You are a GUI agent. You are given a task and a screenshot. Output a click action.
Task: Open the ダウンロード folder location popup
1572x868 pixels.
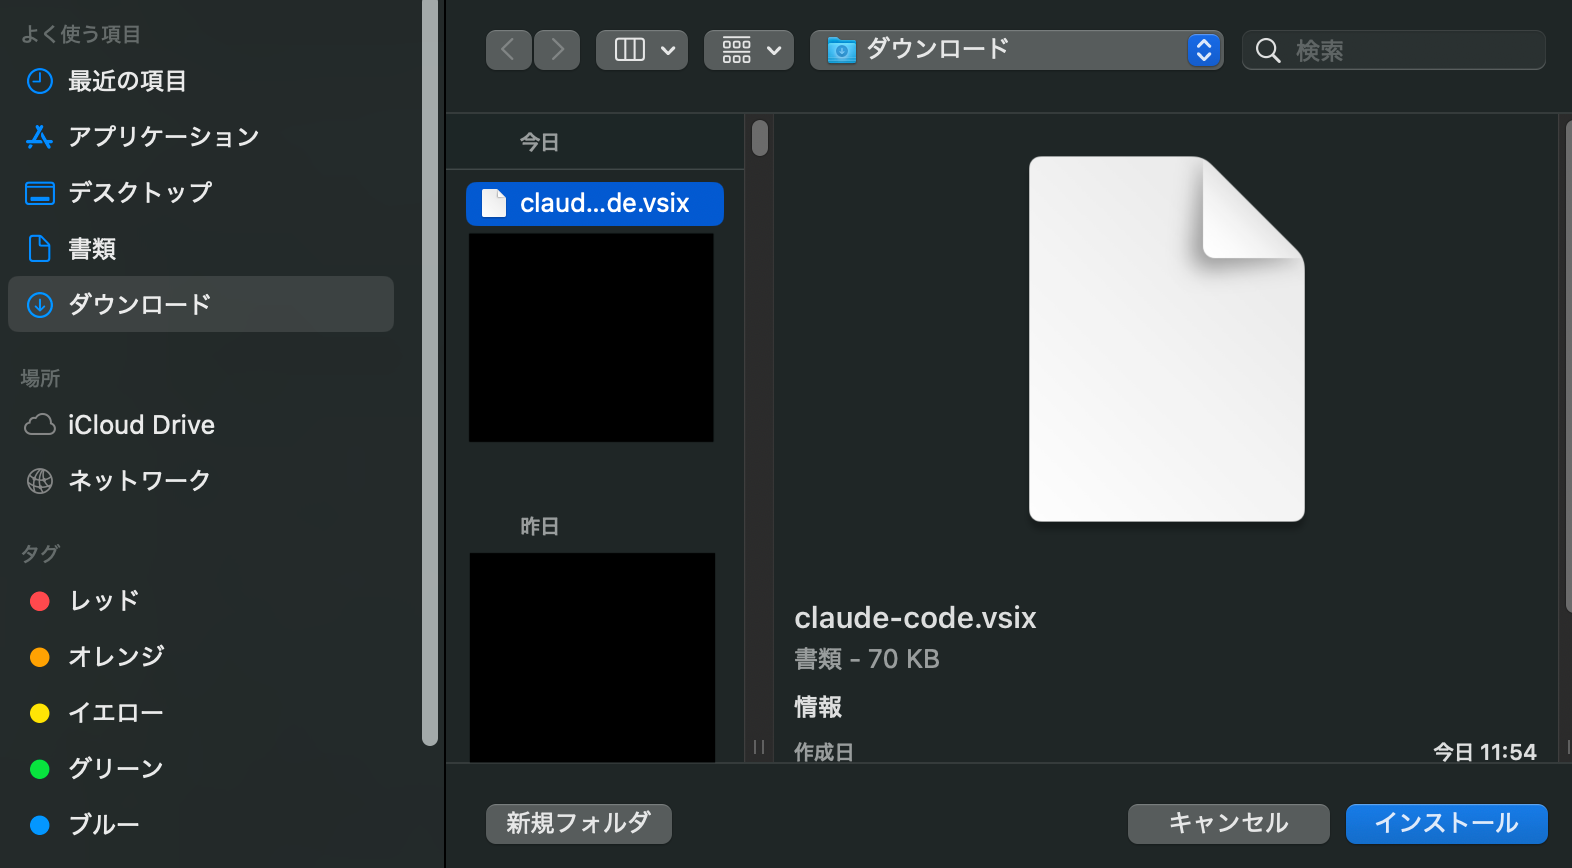1016,49
